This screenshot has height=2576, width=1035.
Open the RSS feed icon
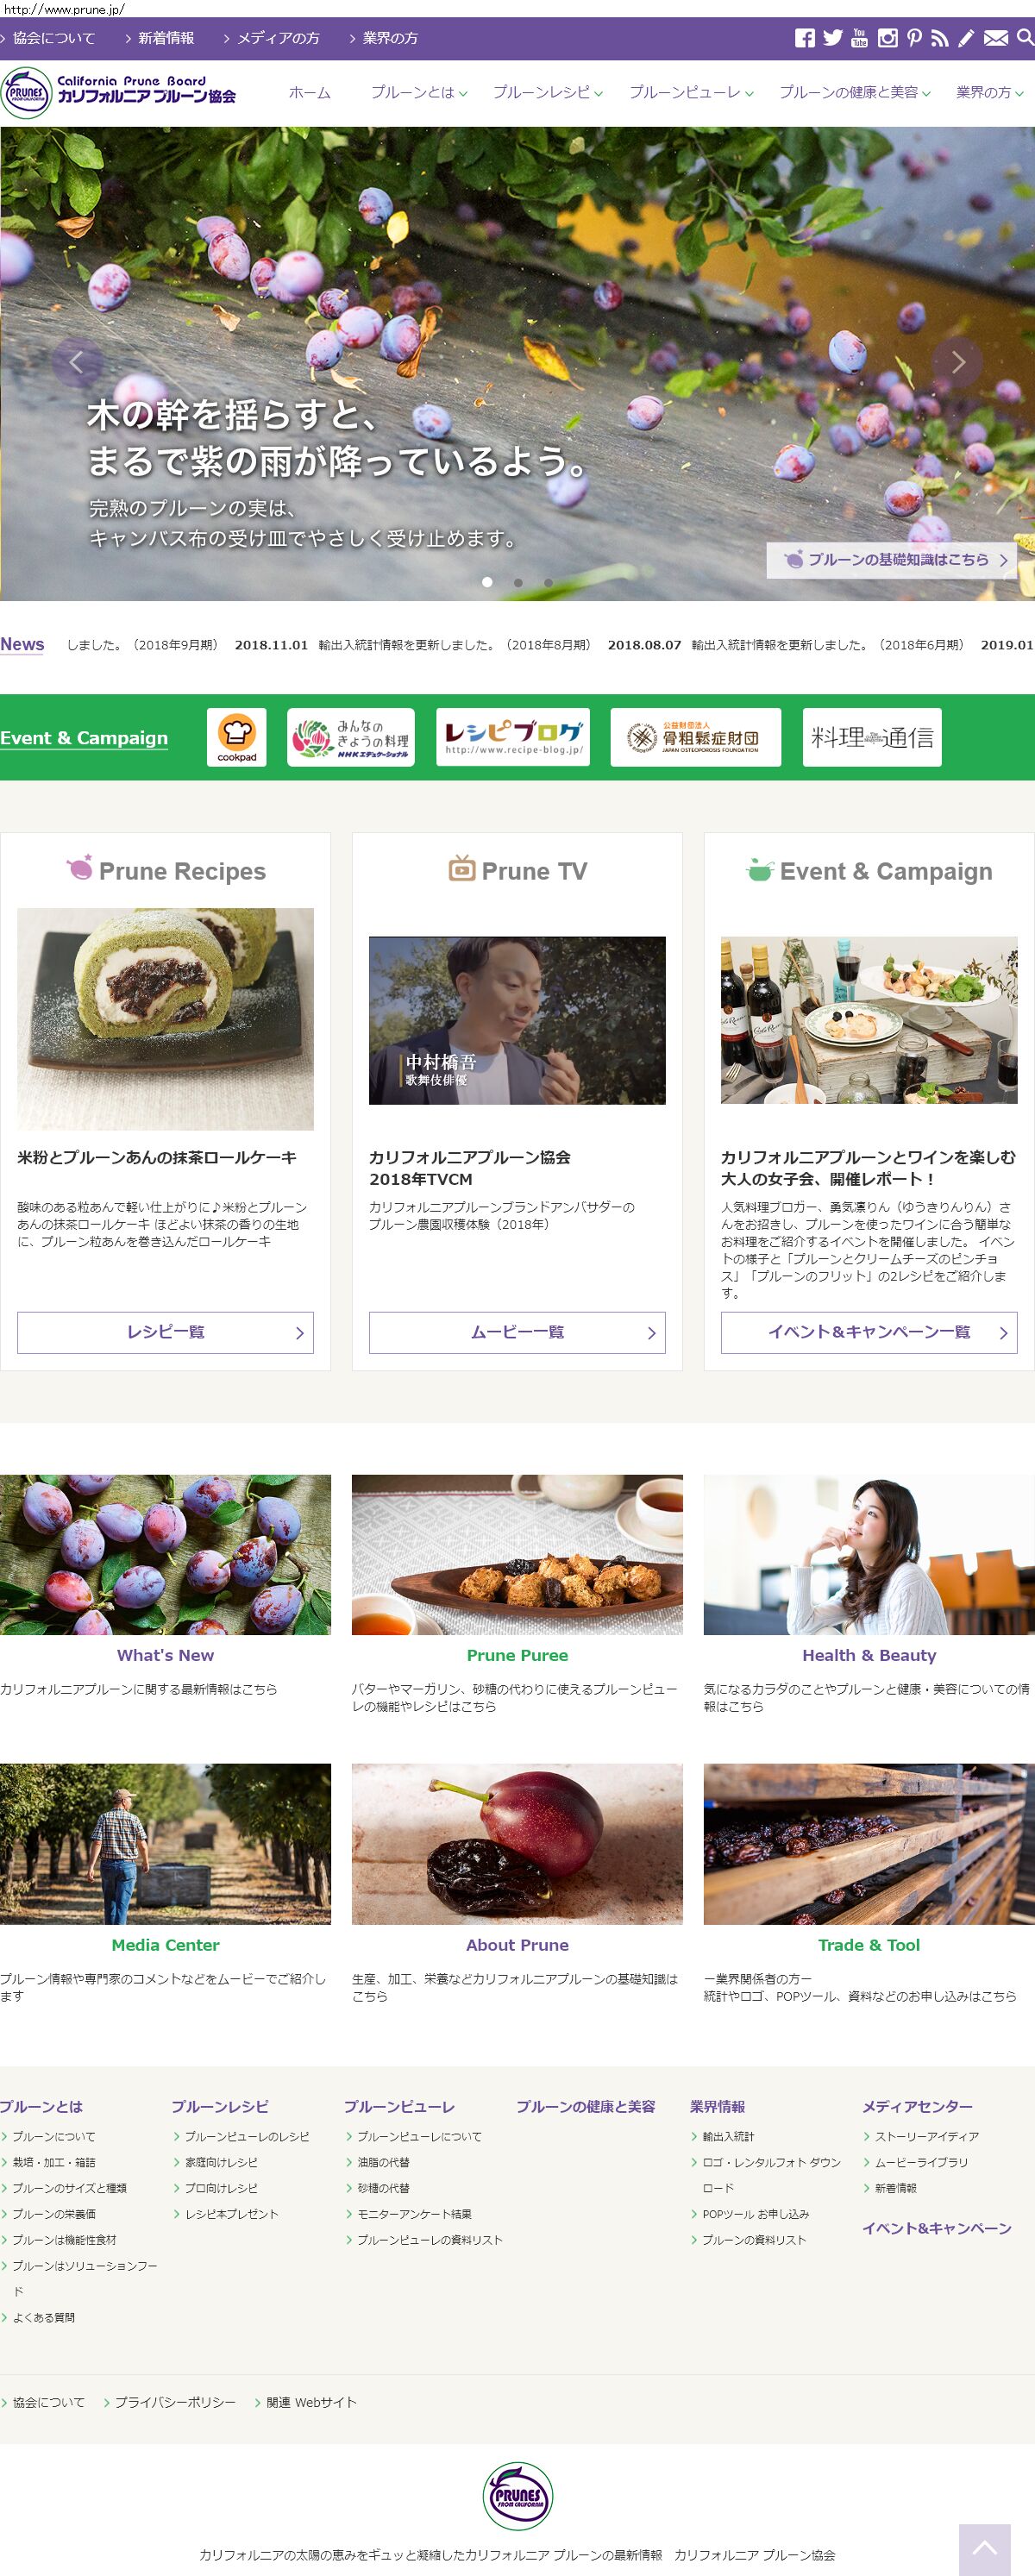point(939,38)
